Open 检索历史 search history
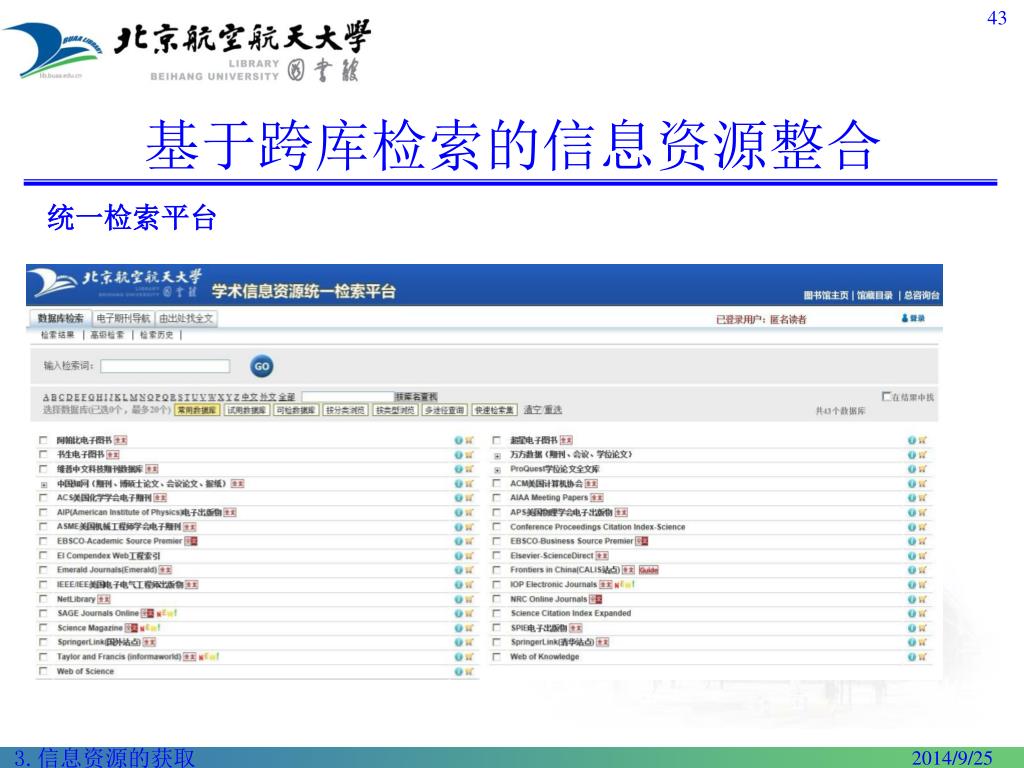Screen dimensions: 1024x768 tap(157, 334)
